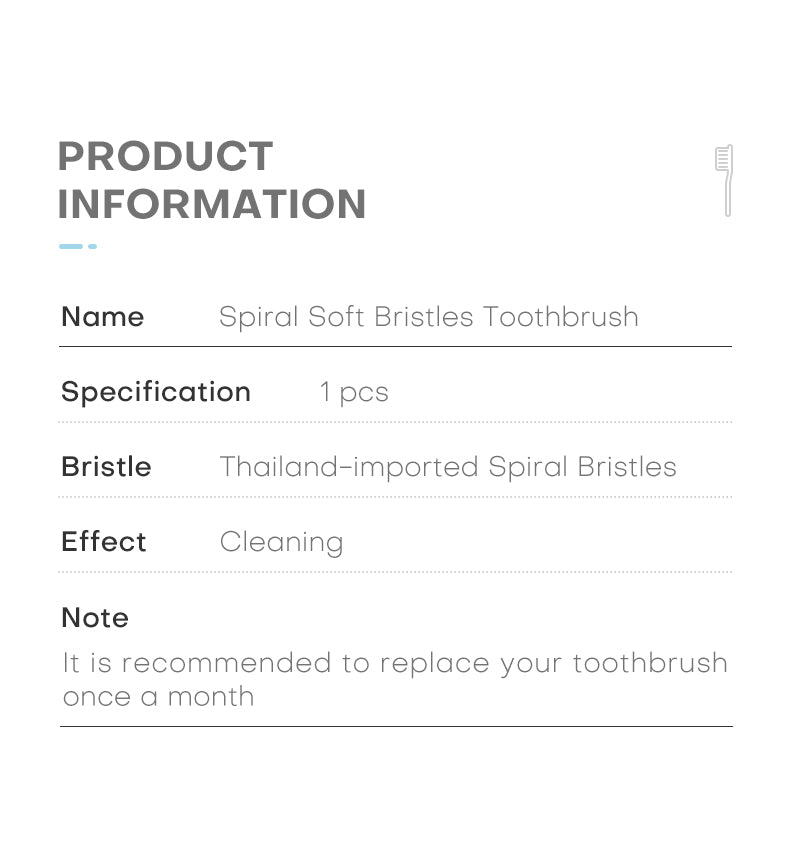Viewport: 790px width, 846px height.
Task: Select the Bristle row label
Action: 106,467
